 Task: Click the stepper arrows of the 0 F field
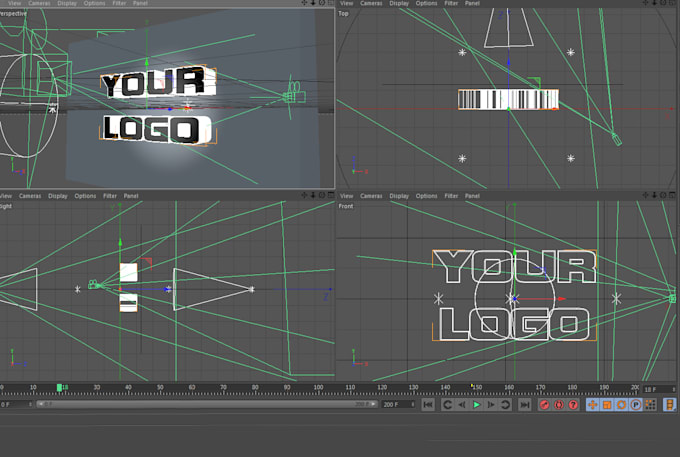click(31, 404)
